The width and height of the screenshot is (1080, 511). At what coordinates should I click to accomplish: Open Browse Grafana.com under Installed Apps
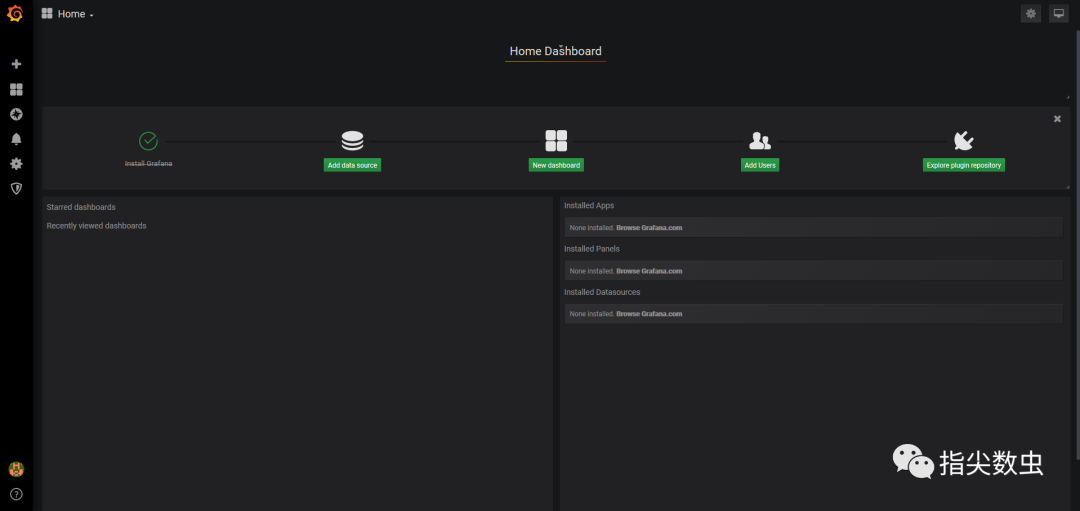point(649,228)
